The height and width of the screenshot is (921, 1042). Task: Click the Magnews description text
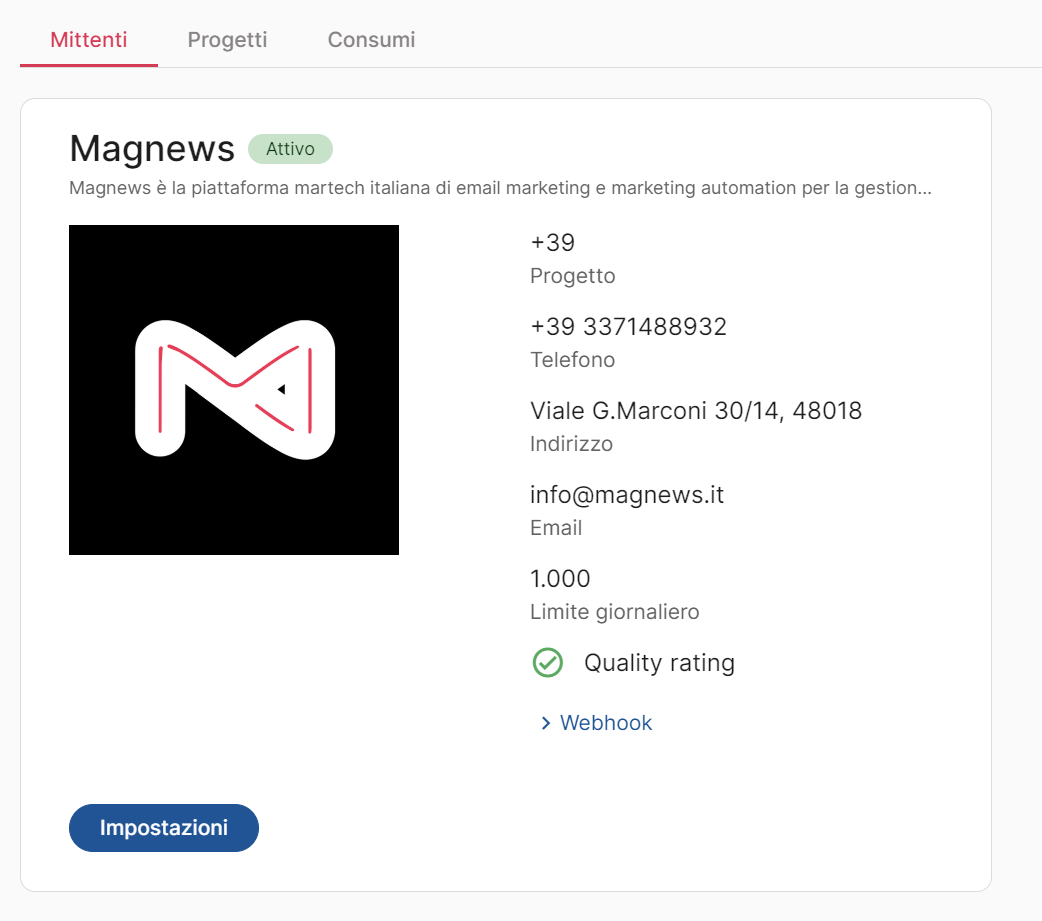pyautogui.click(x=500, y=188)
